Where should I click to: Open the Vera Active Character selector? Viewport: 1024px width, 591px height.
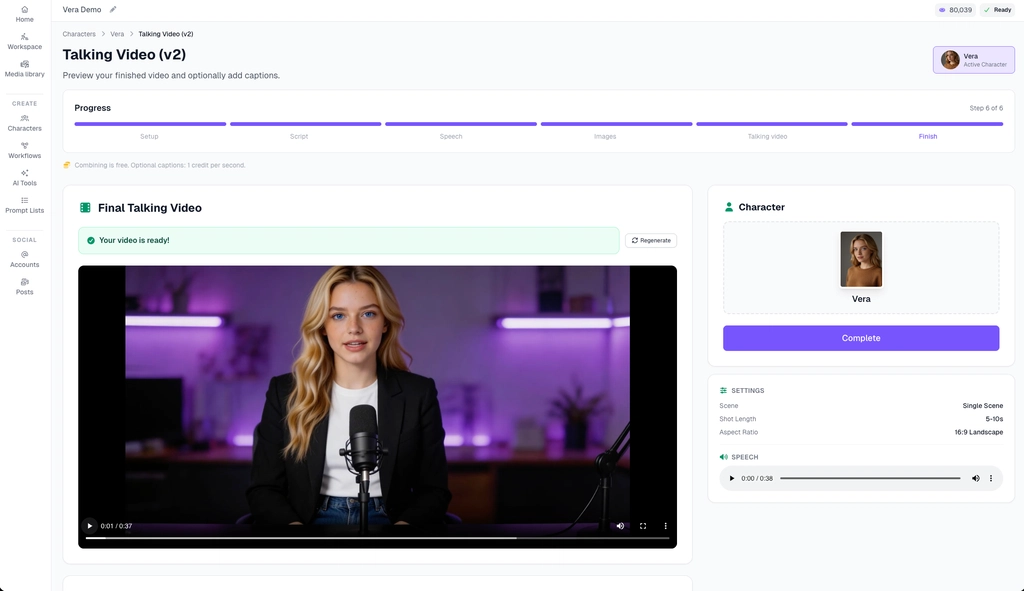966,60
